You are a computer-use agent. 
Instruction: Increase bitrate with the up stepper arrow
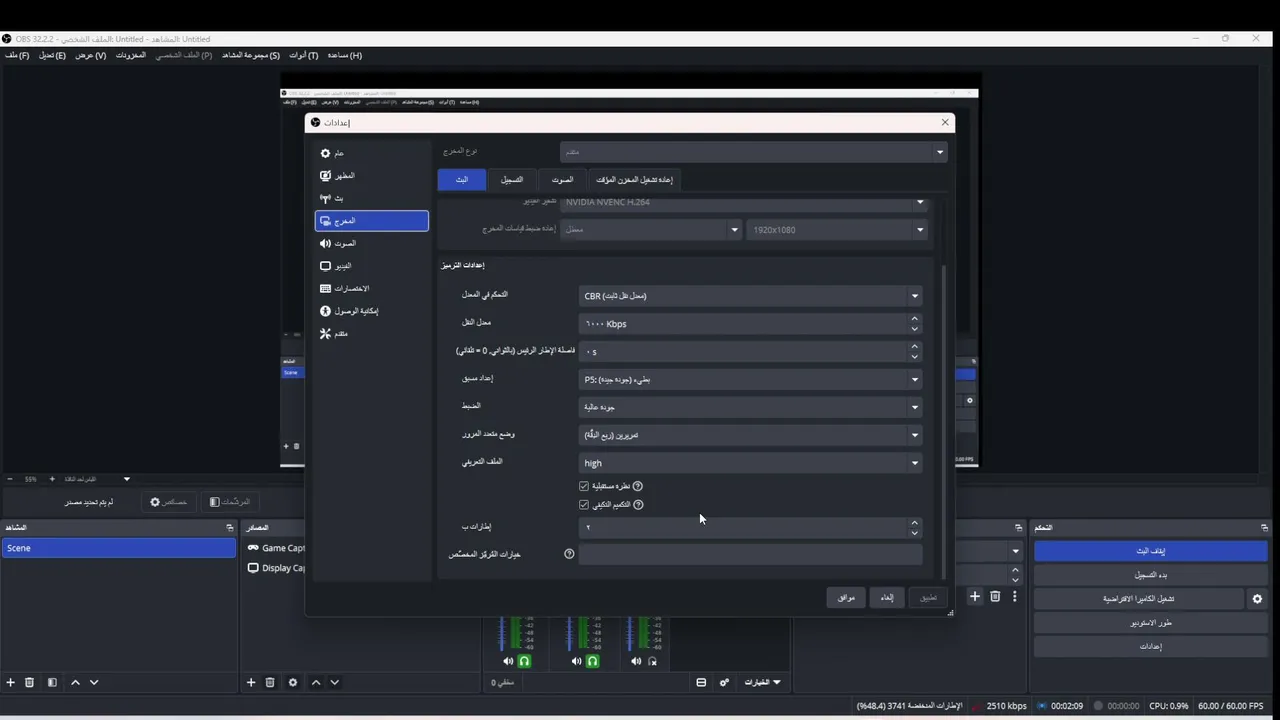[x=914, y=319]
